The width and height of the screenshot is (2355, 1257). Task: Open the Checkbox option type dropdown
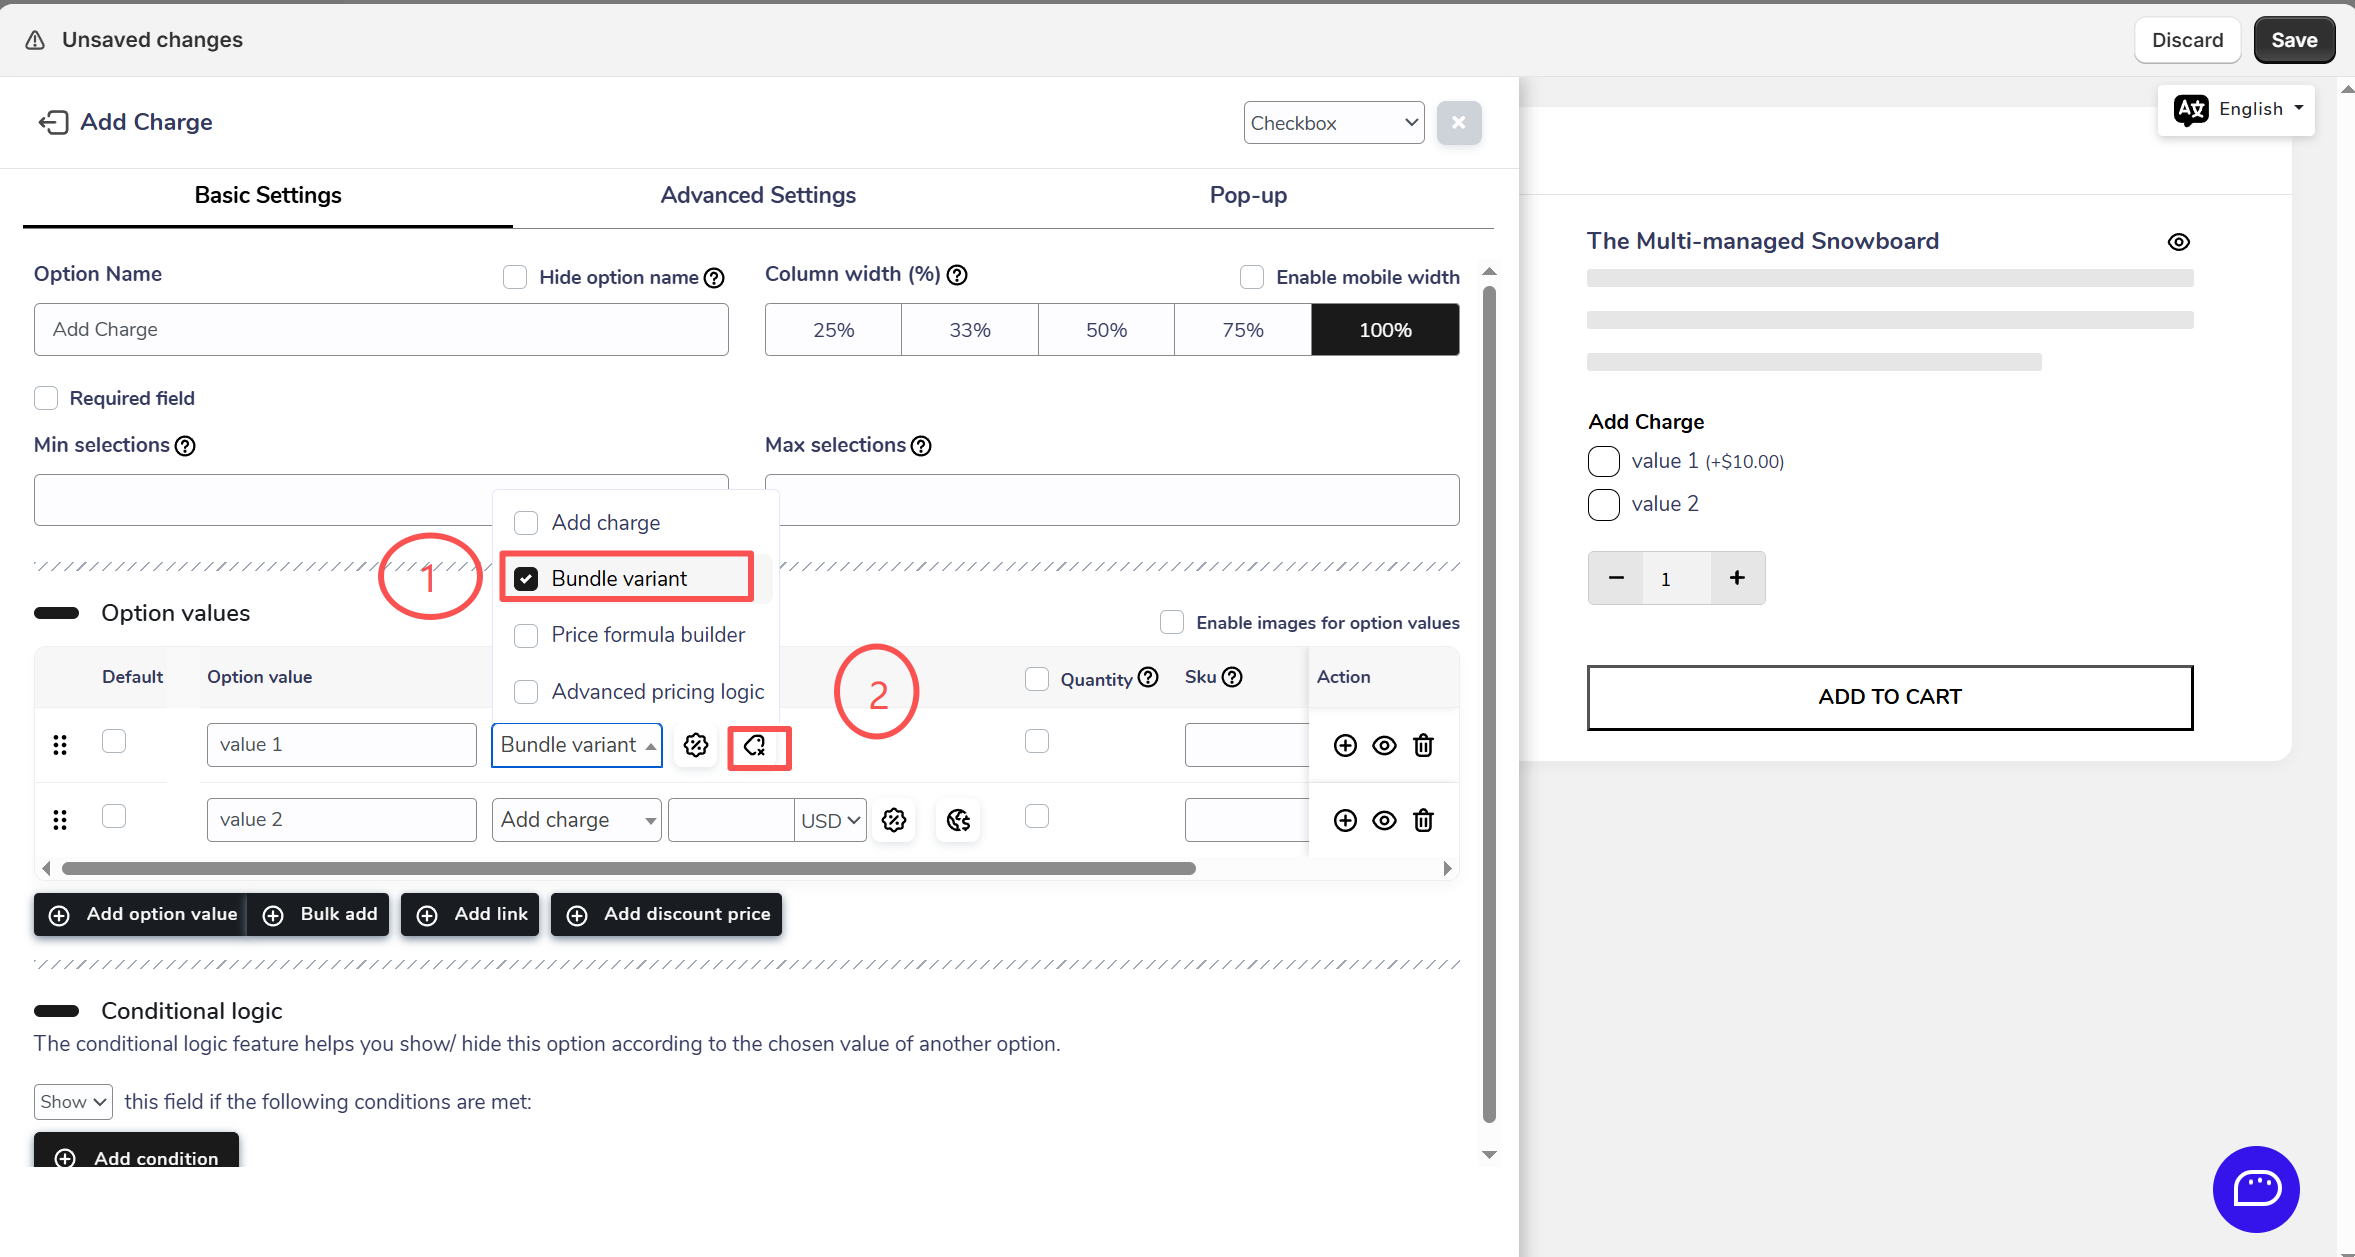tap(1333, 123)
